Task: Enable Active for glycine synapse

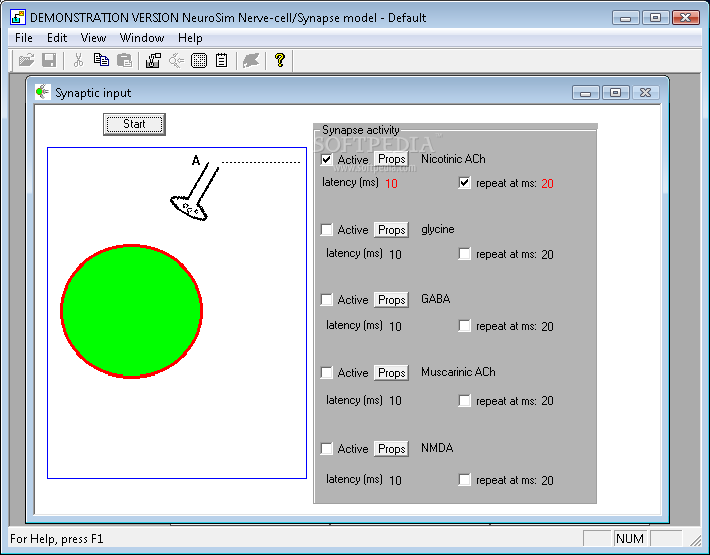Action: (x=326, y=230)
